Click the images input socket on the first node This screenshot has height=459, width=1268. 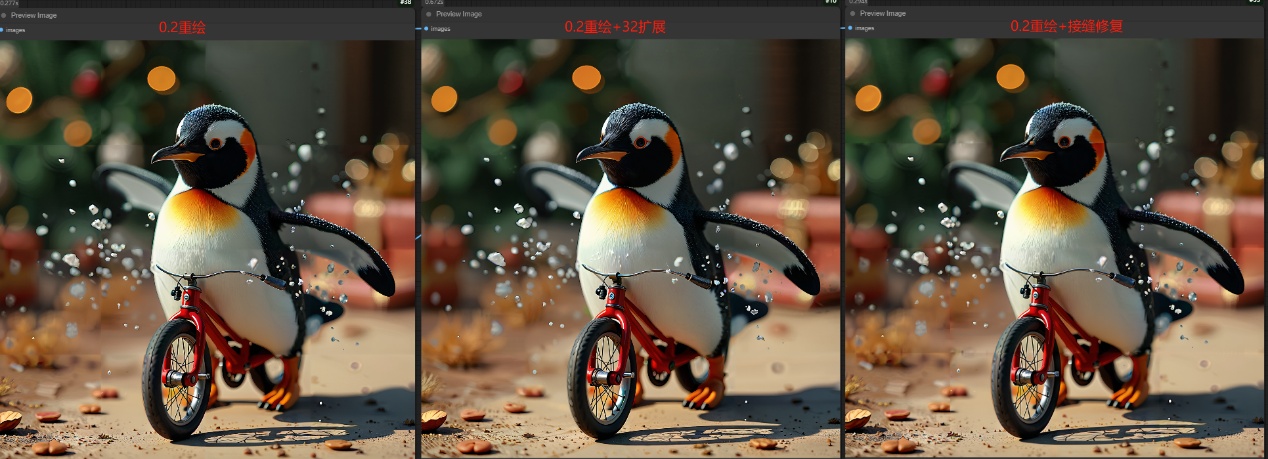(2, 30)
